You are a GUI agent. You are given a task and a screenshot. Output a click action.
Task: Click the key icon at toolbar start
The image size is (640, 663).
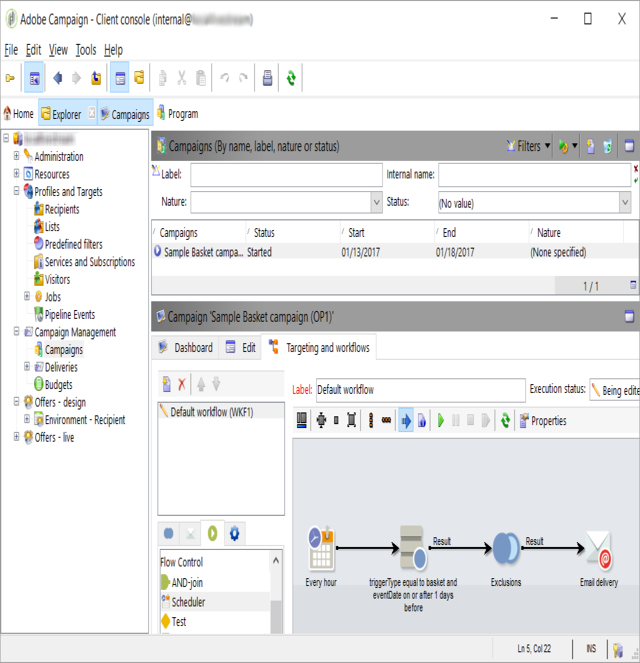pos(10,78)
